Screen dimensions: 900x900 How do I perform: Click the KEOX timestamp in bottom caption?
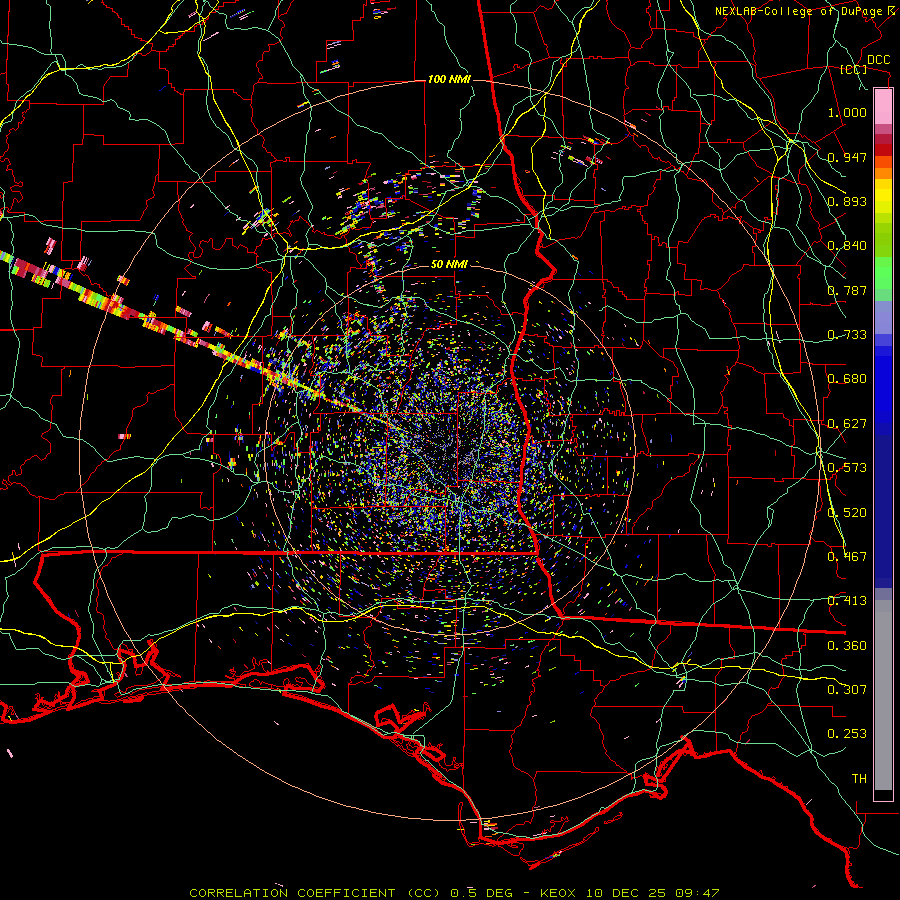point(630,893)
